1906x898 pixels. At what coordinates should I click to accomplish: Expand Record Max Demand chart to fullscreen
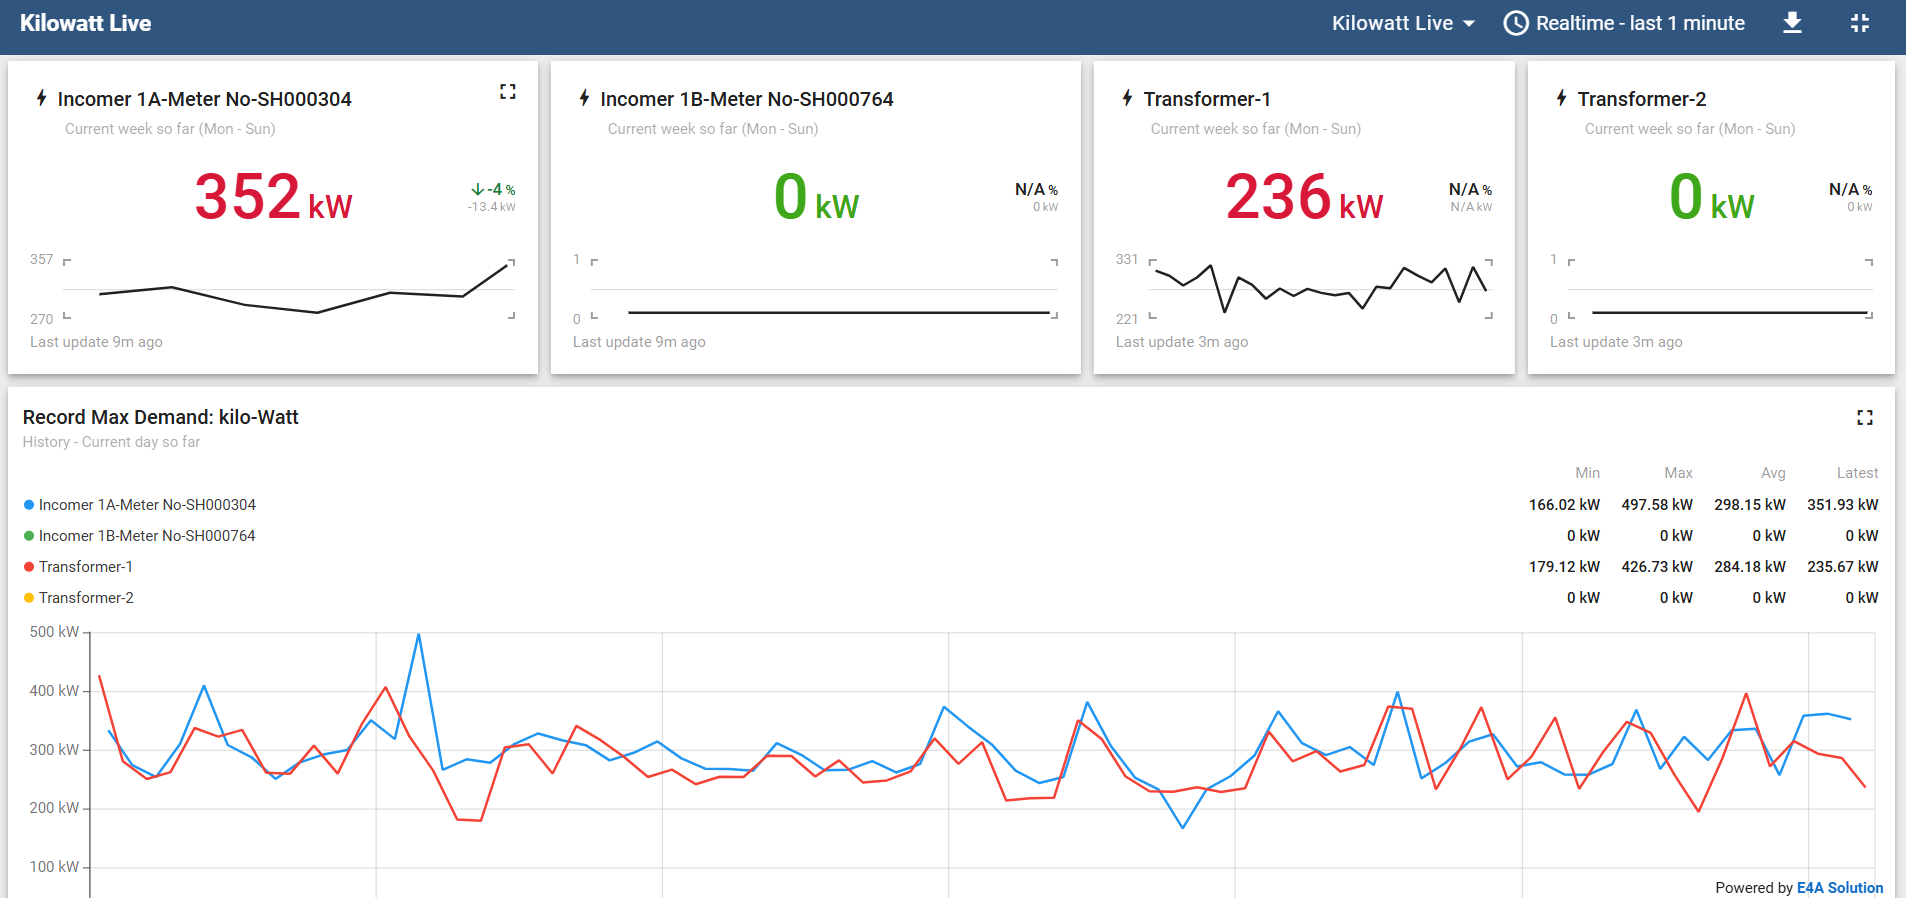(x=1864, y=418)
